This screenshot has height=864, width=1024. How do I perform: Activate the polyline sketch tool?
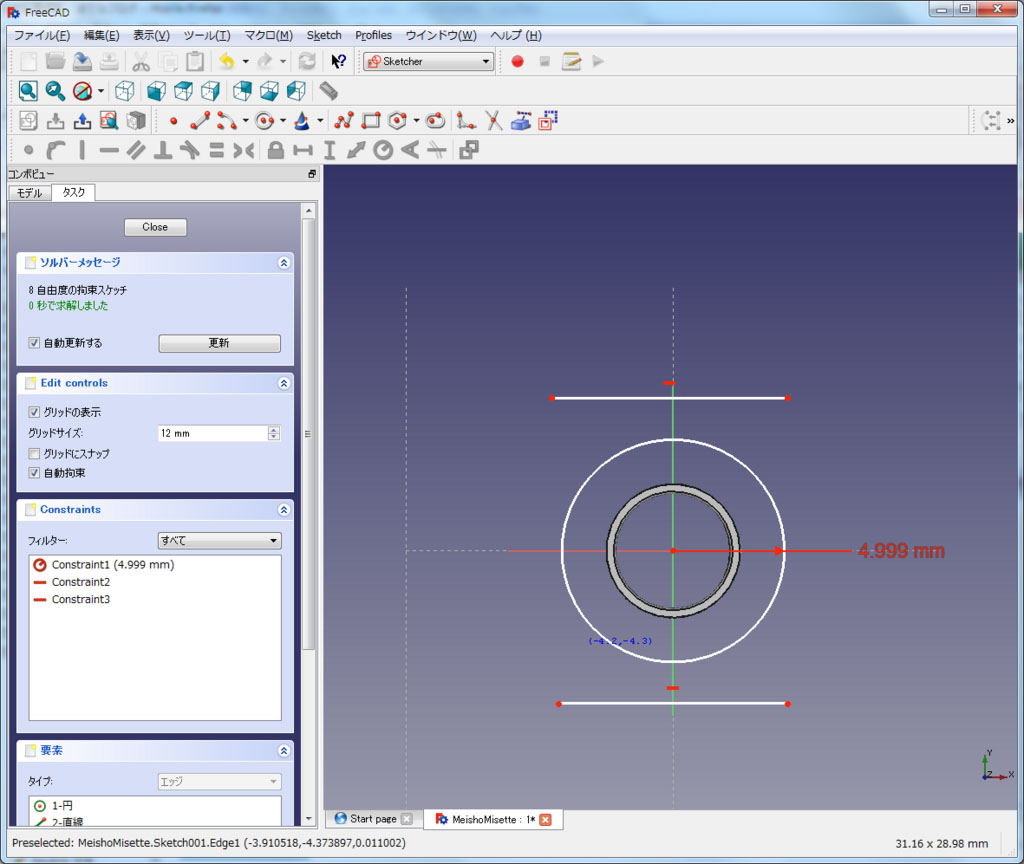[x=344, y=121]
